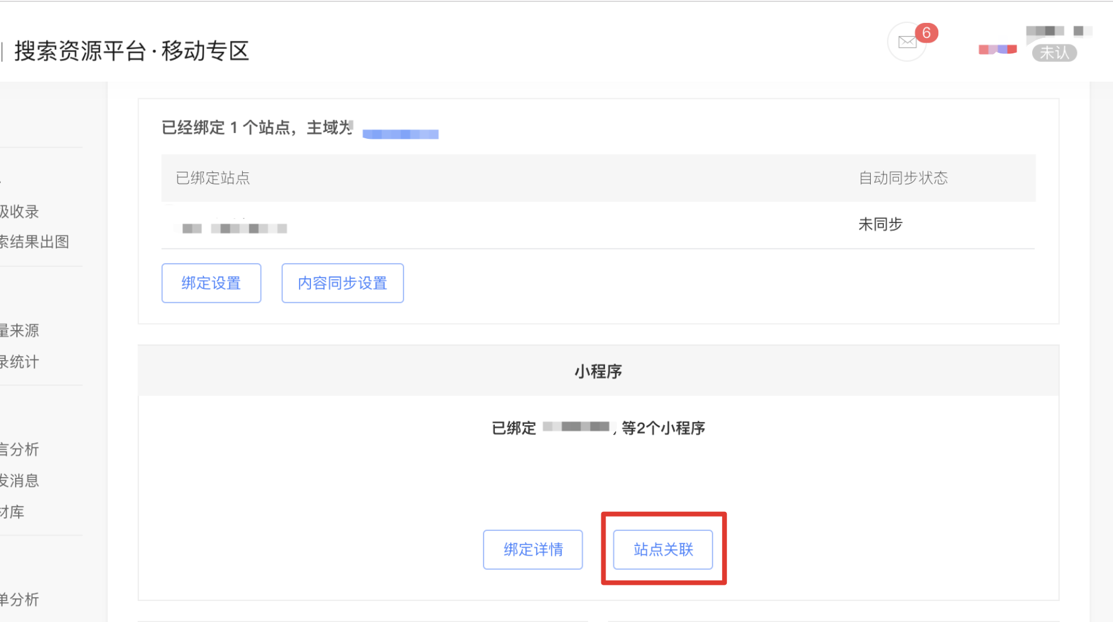
Task: Click the 未同步 sync status text
Action: pyautogui.click(x=880, y=225)
